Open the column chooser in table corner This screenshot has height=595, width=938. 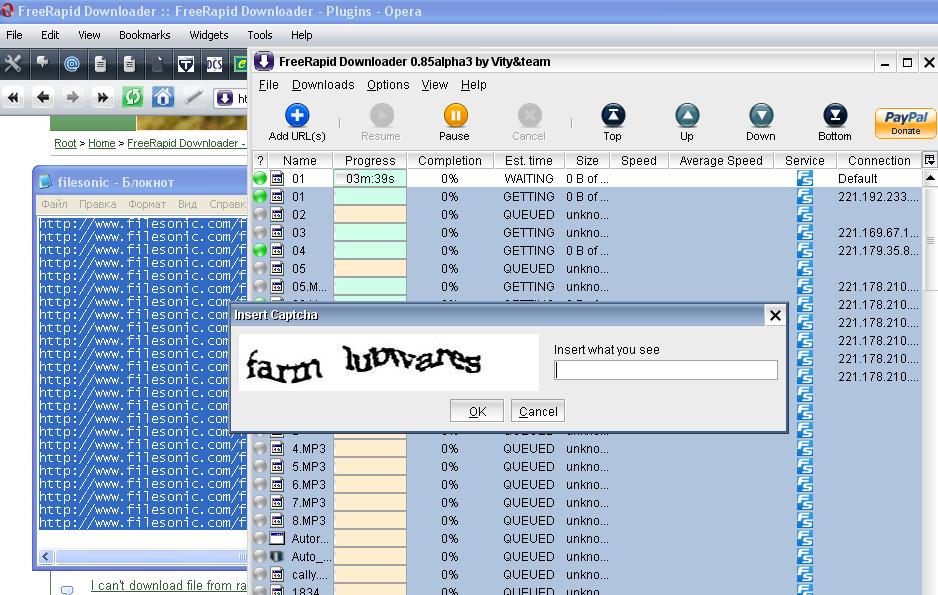(x=929, y=160)
